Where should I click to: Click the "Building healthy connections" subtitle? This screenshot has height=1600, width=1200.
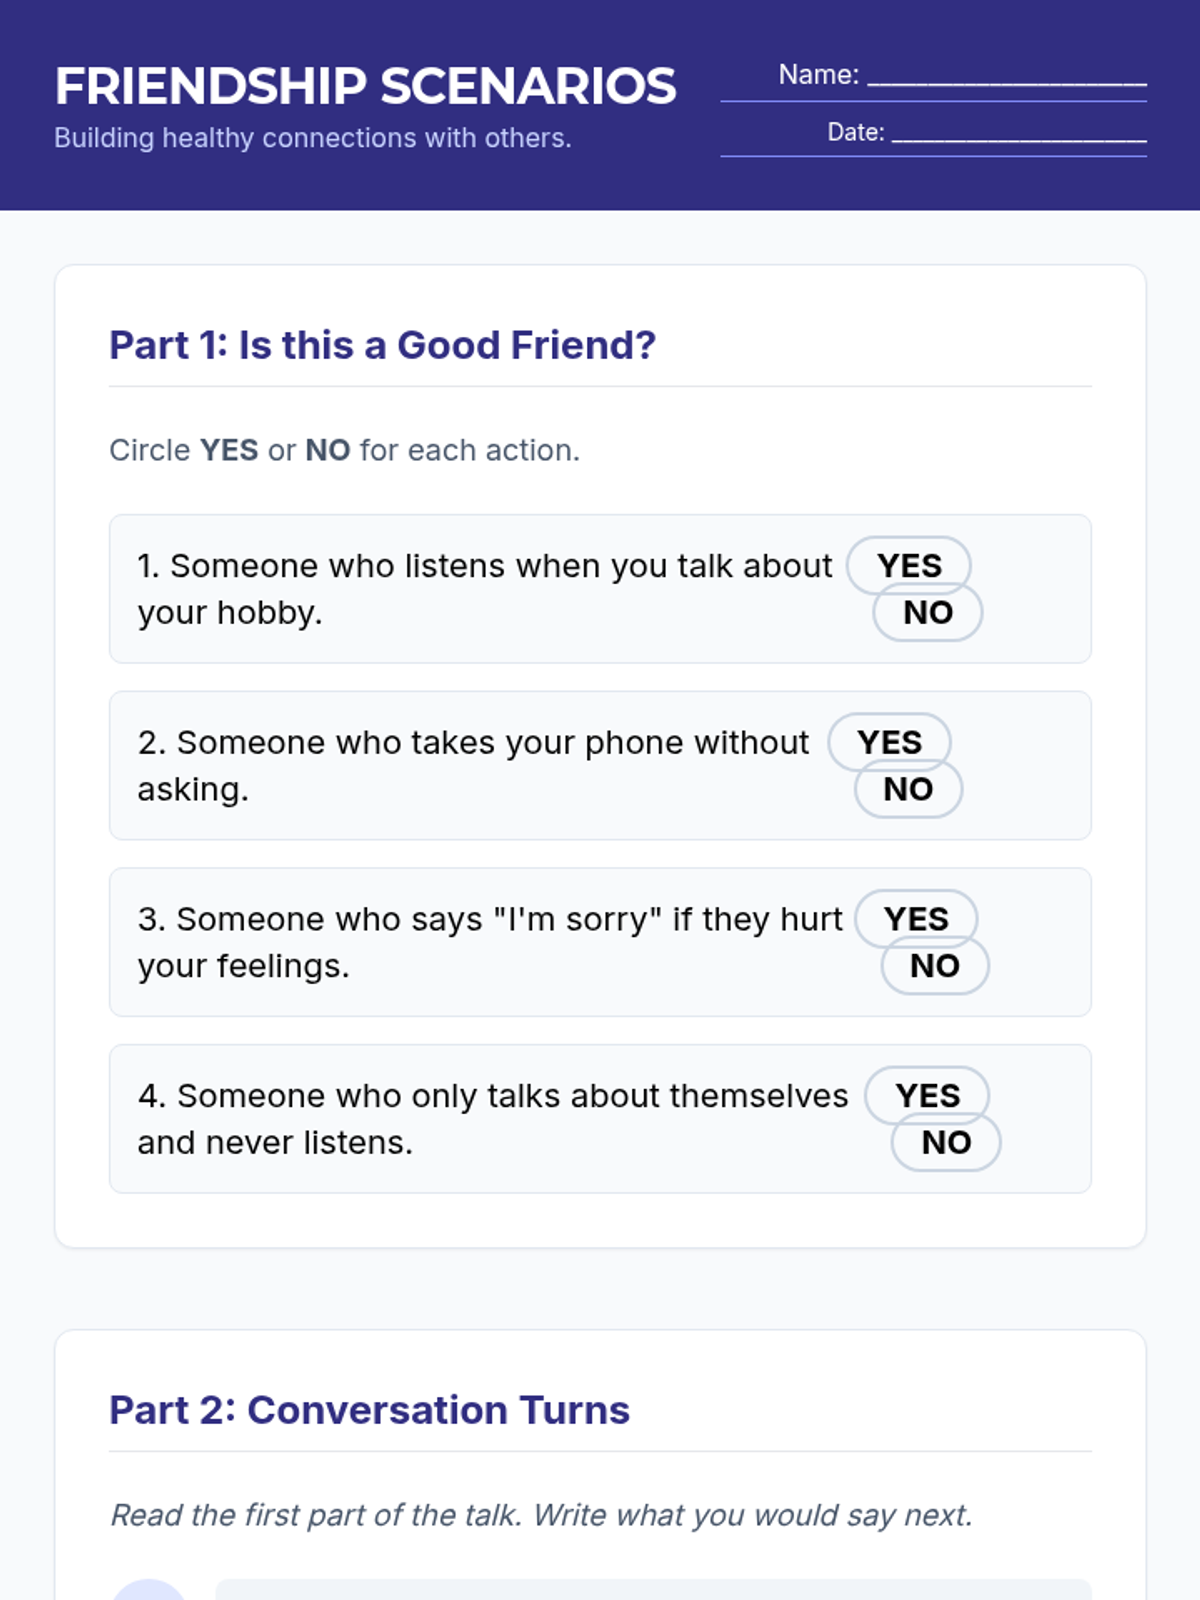[x=312, y=138]
